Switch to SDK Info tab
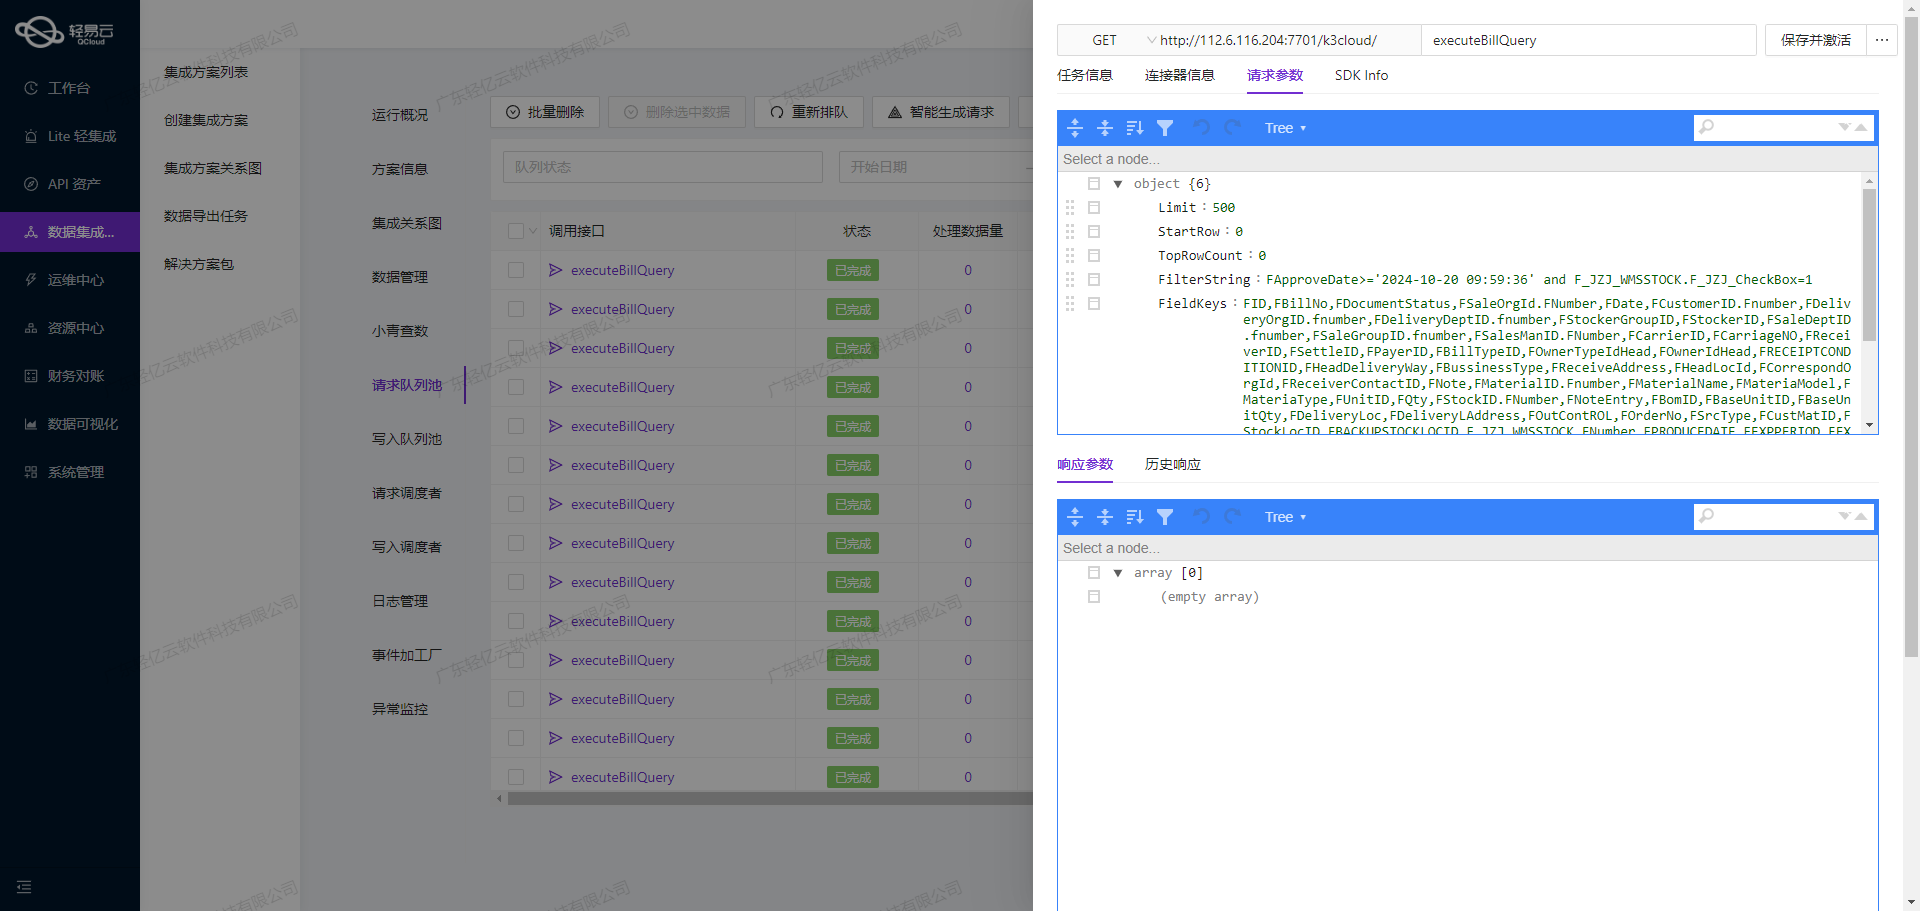This screenshot has width=1920, height=911. [1361, 75]
